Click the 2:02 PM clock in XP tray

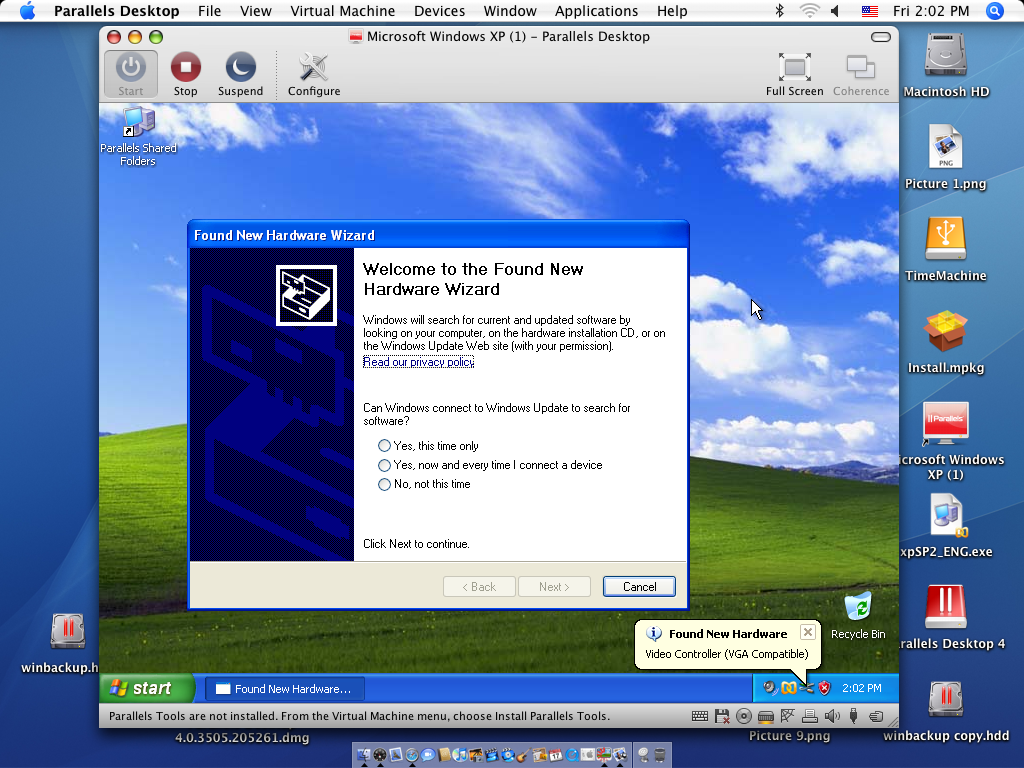pyautogui.click(x=861, y=688)
